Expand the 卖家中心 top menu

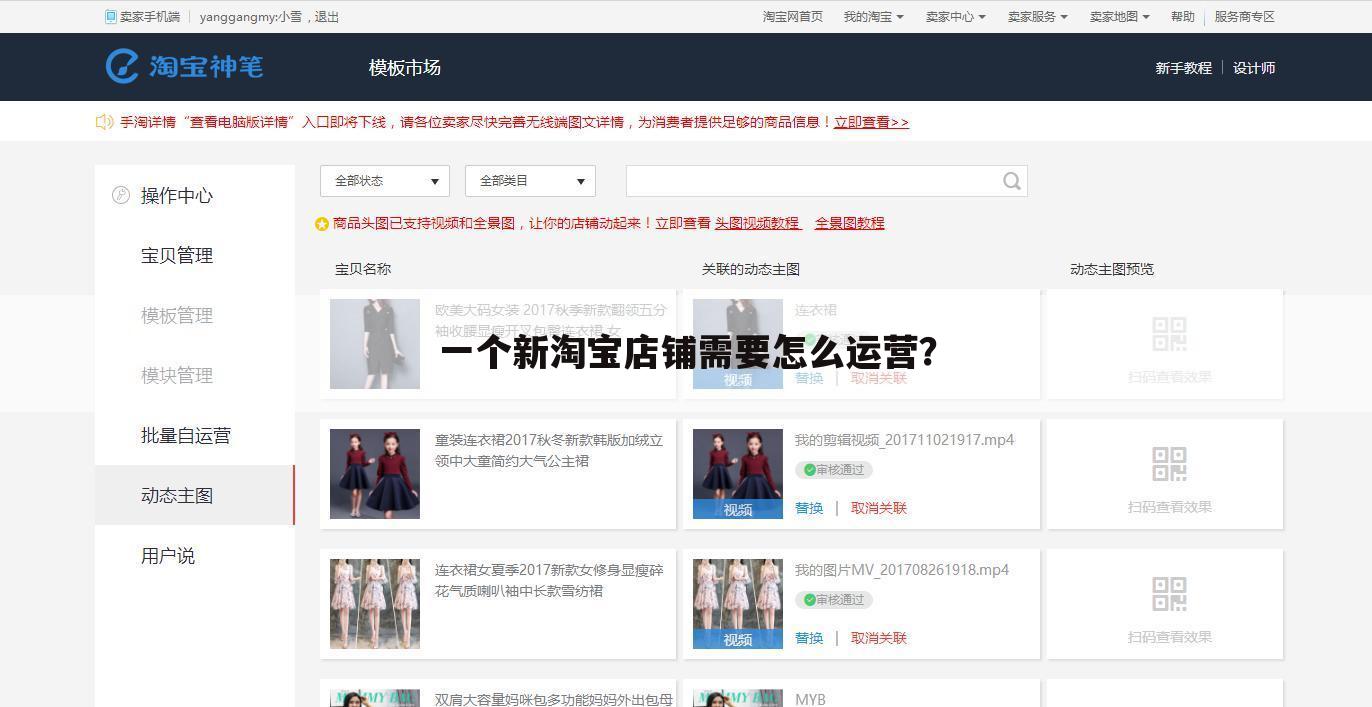point(955,17)
